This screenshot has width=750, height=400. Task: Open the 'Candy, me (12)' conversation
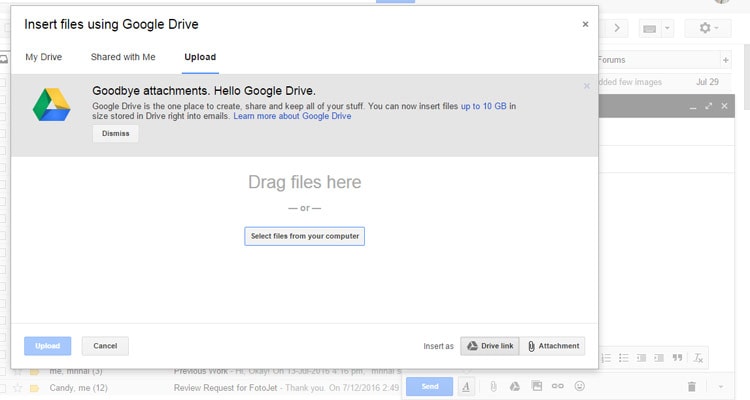click(x=78, y=388)
